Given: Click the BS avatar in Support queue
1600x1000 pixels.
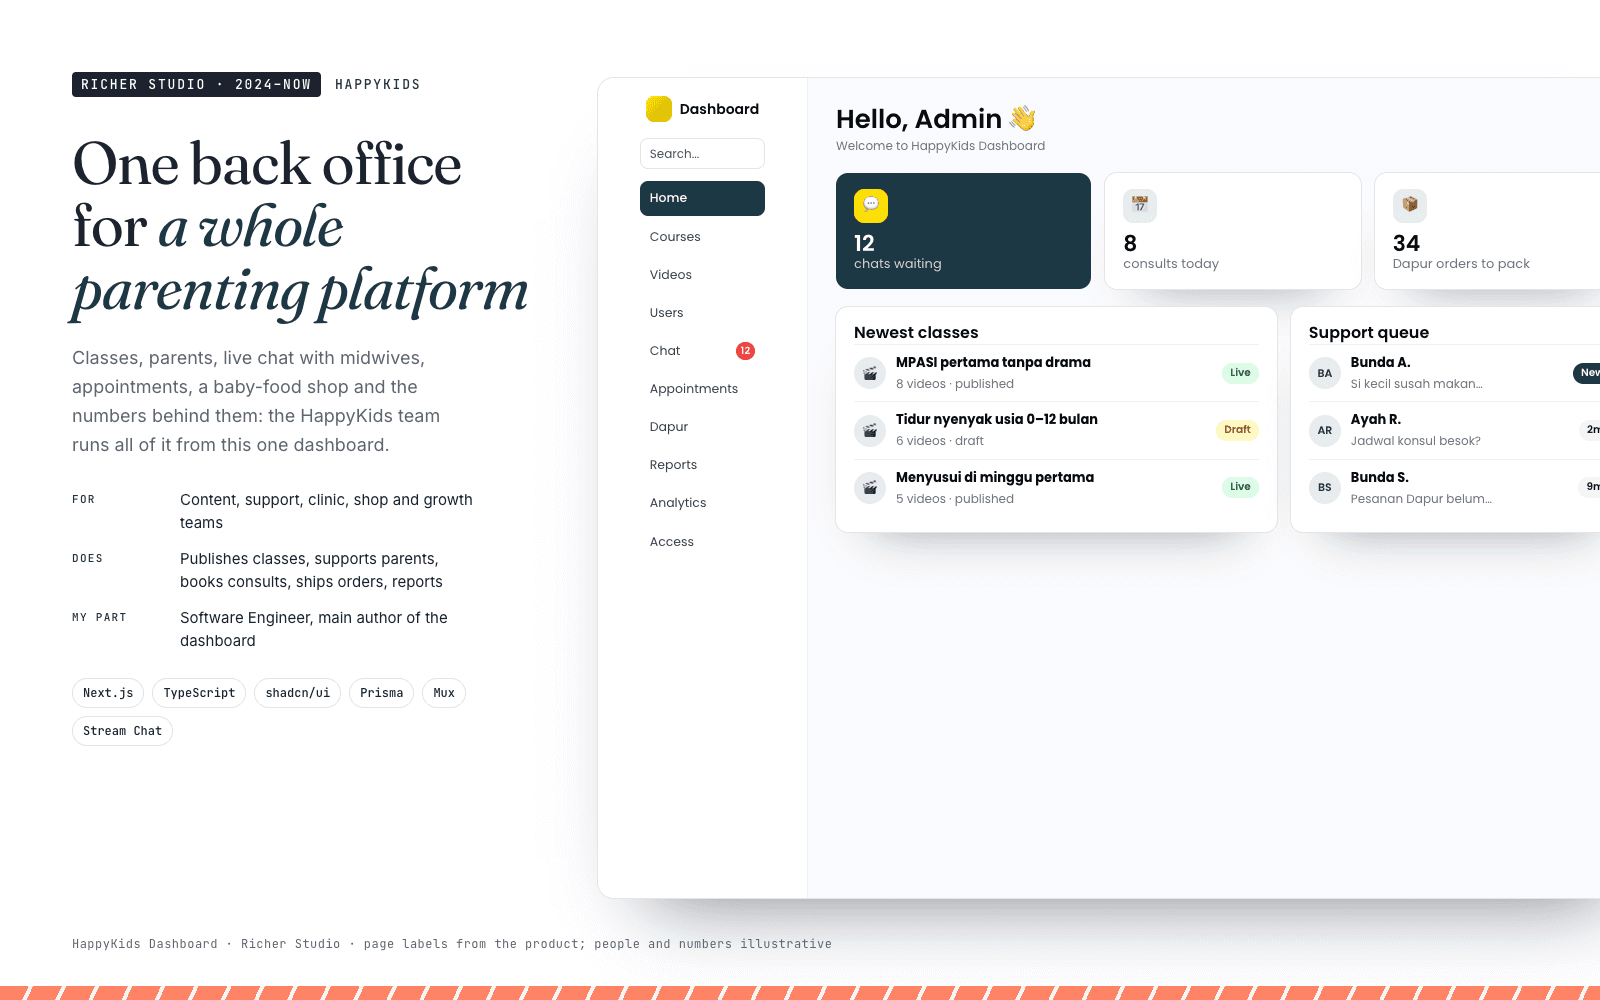Looking at the screenshot, I should (1325, 488).
